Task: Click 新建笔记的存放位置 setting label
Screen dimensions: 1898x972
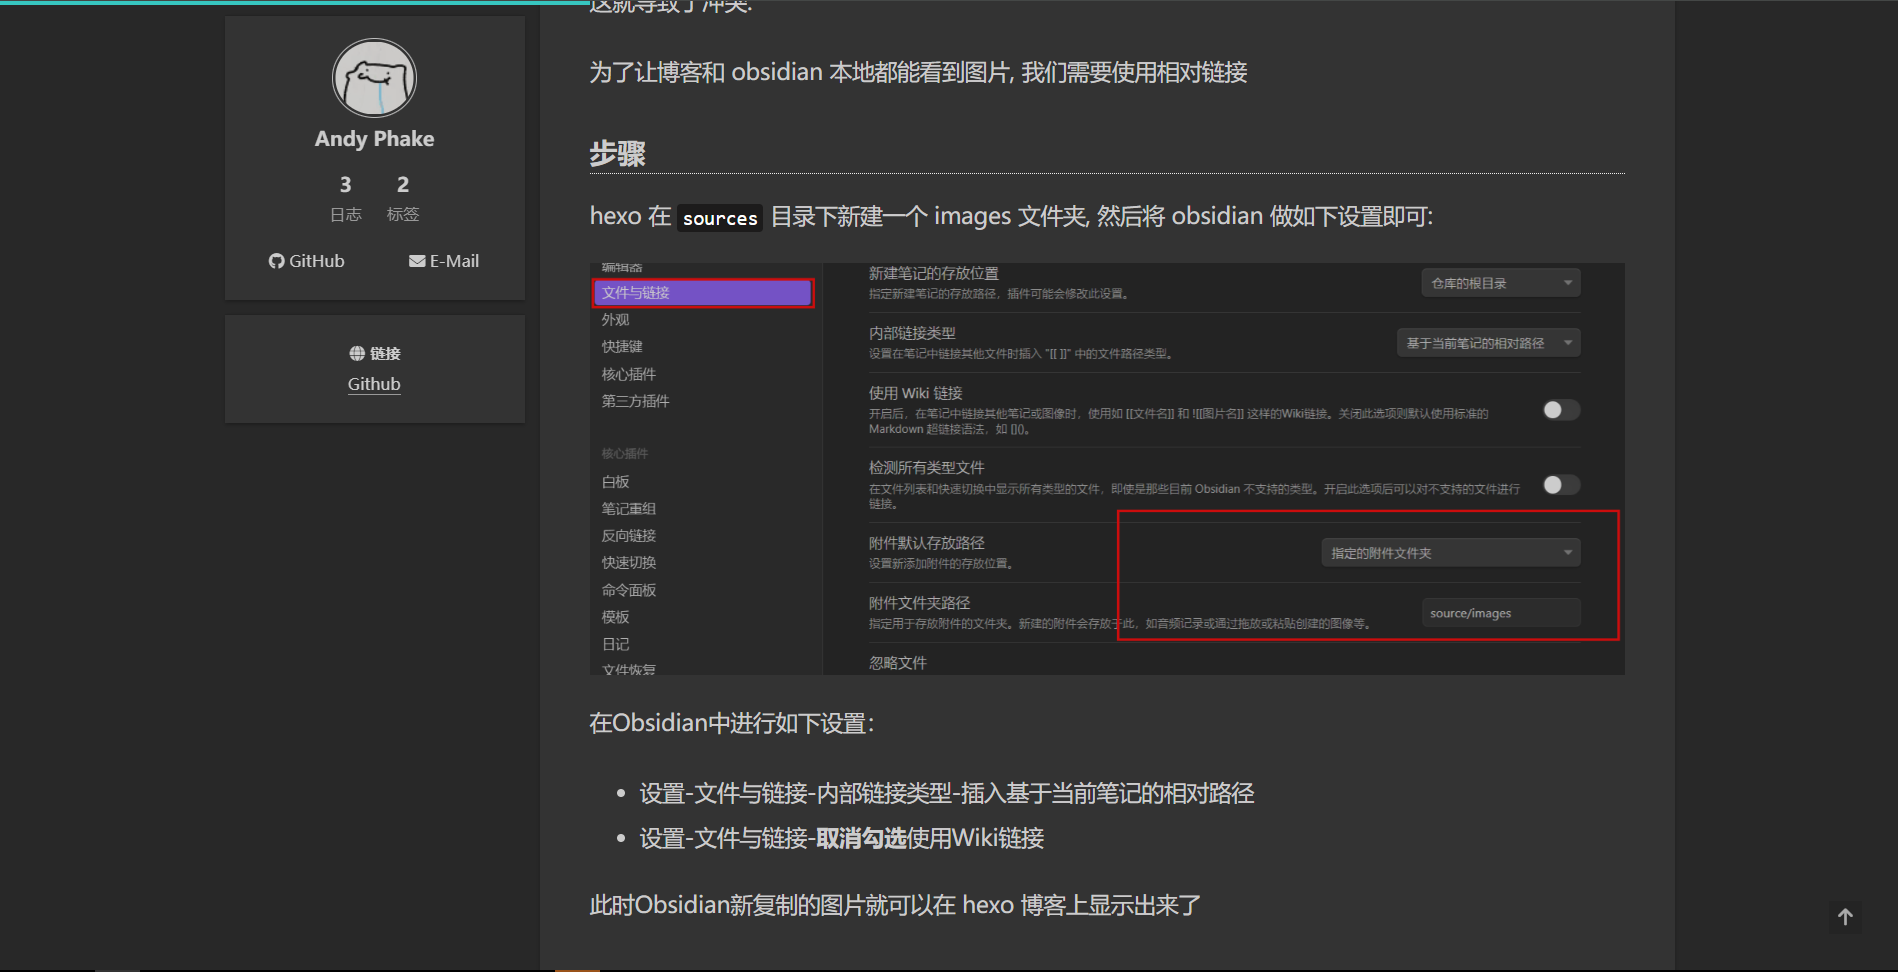Action: [x=933, y=273]
